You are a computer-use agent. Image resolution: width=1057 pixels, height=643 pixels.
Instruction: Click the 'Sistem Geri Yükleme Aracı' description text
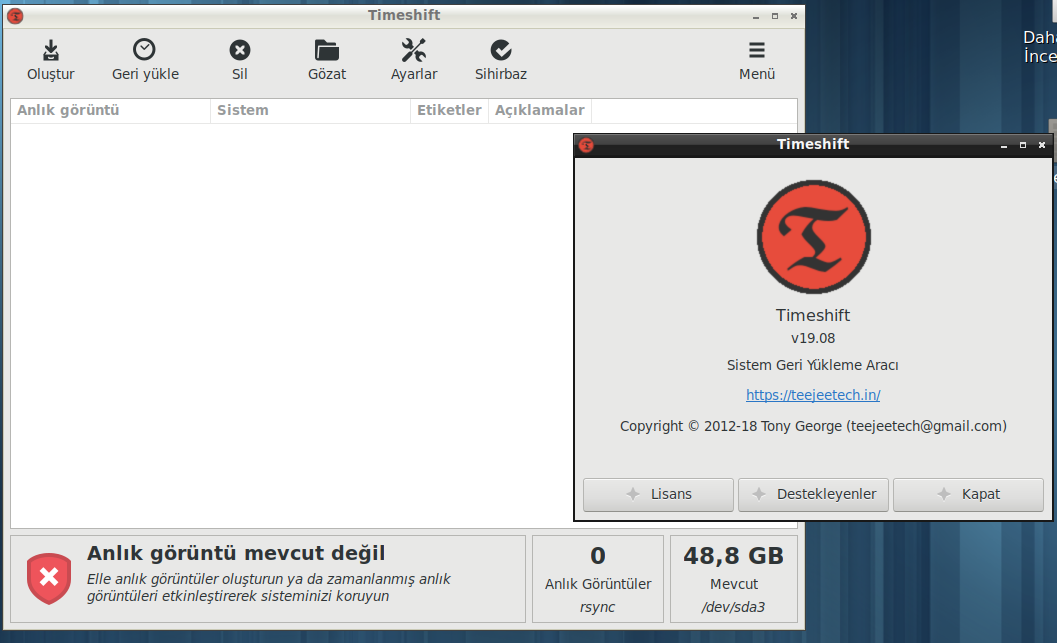click(x=812, y=365)
